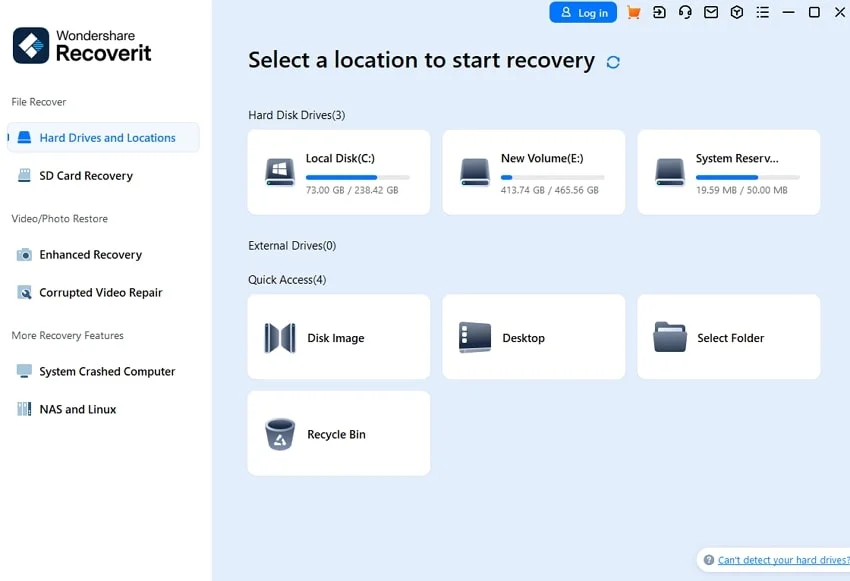The width and height of the screenshot is (850, 581).
Task: Click the Recycle Bin trash icon
Action: tap(280, 434)
